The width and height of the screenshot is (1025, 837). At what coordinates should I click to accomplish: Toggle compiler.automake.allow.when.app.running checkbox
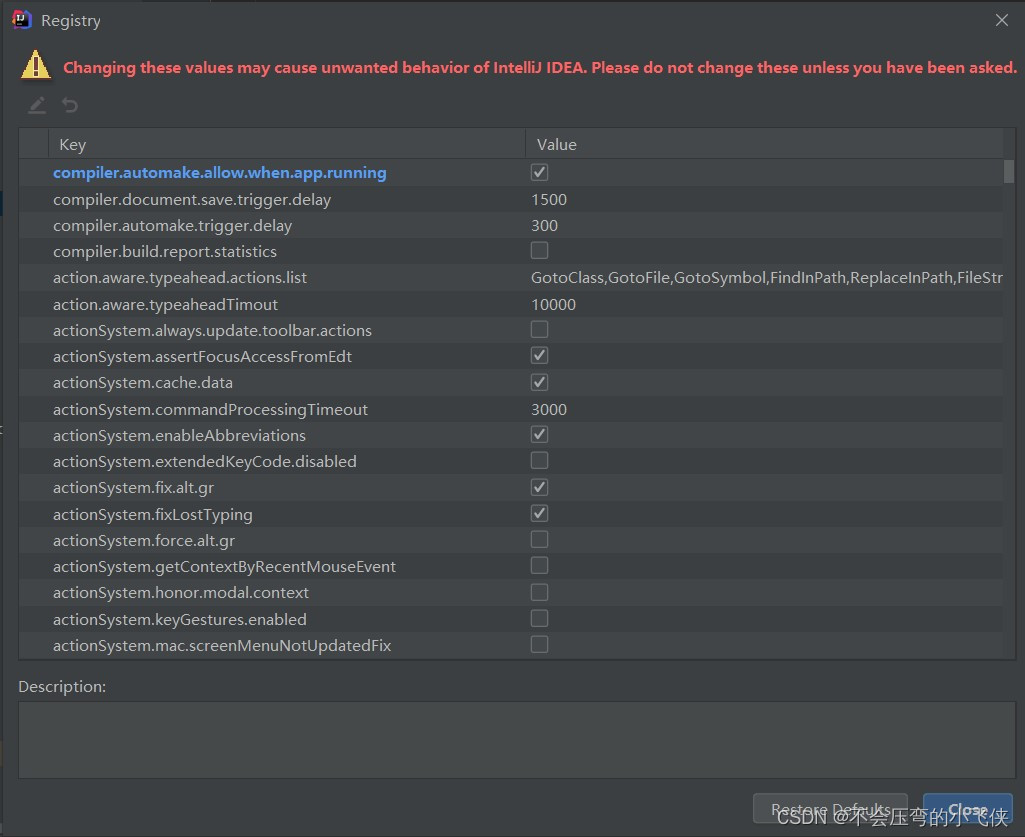pos(539,173)
